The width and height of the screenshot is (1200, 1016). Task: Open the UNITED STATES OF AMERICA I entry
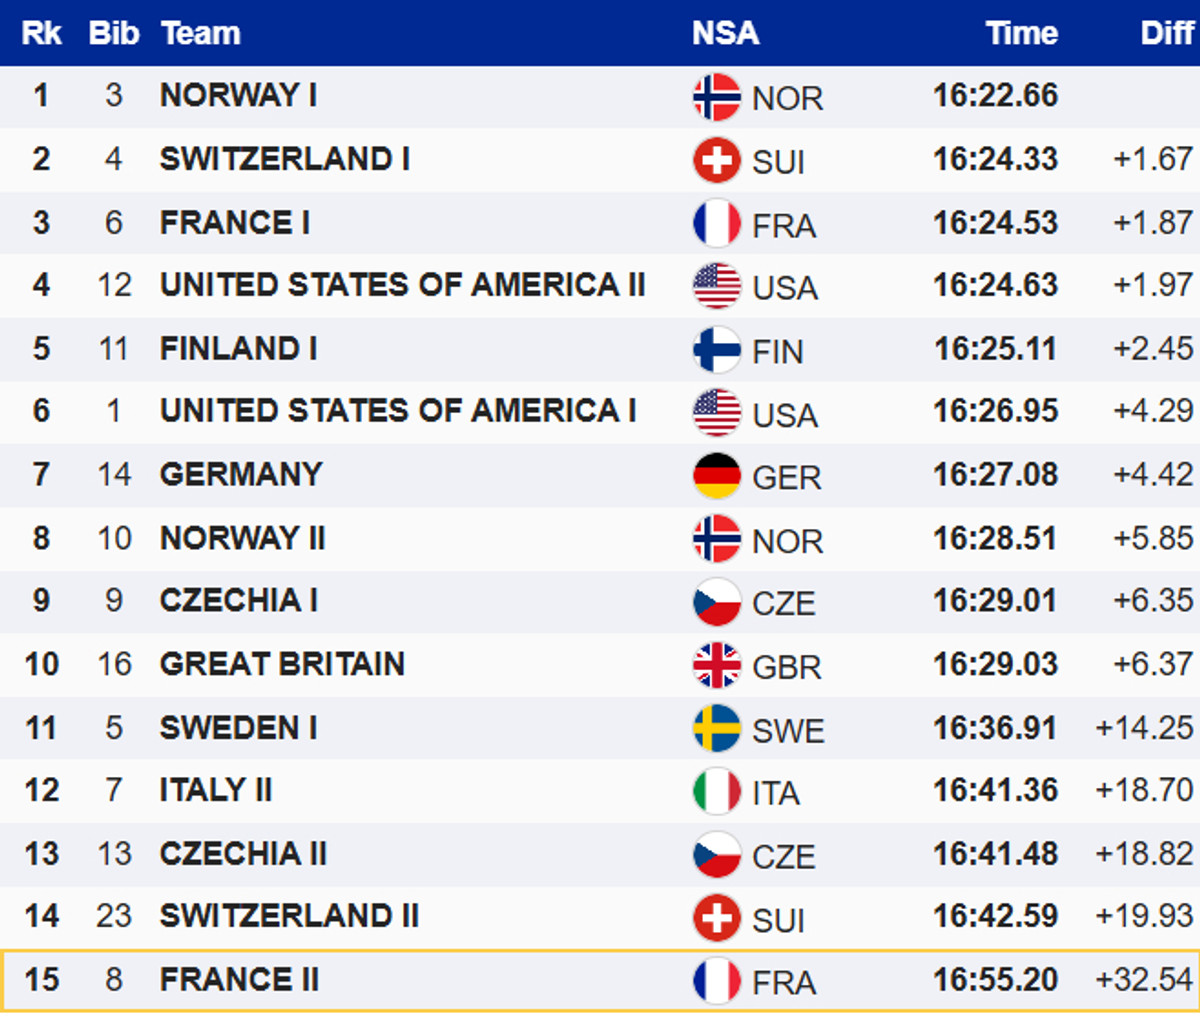coord(398,411)
